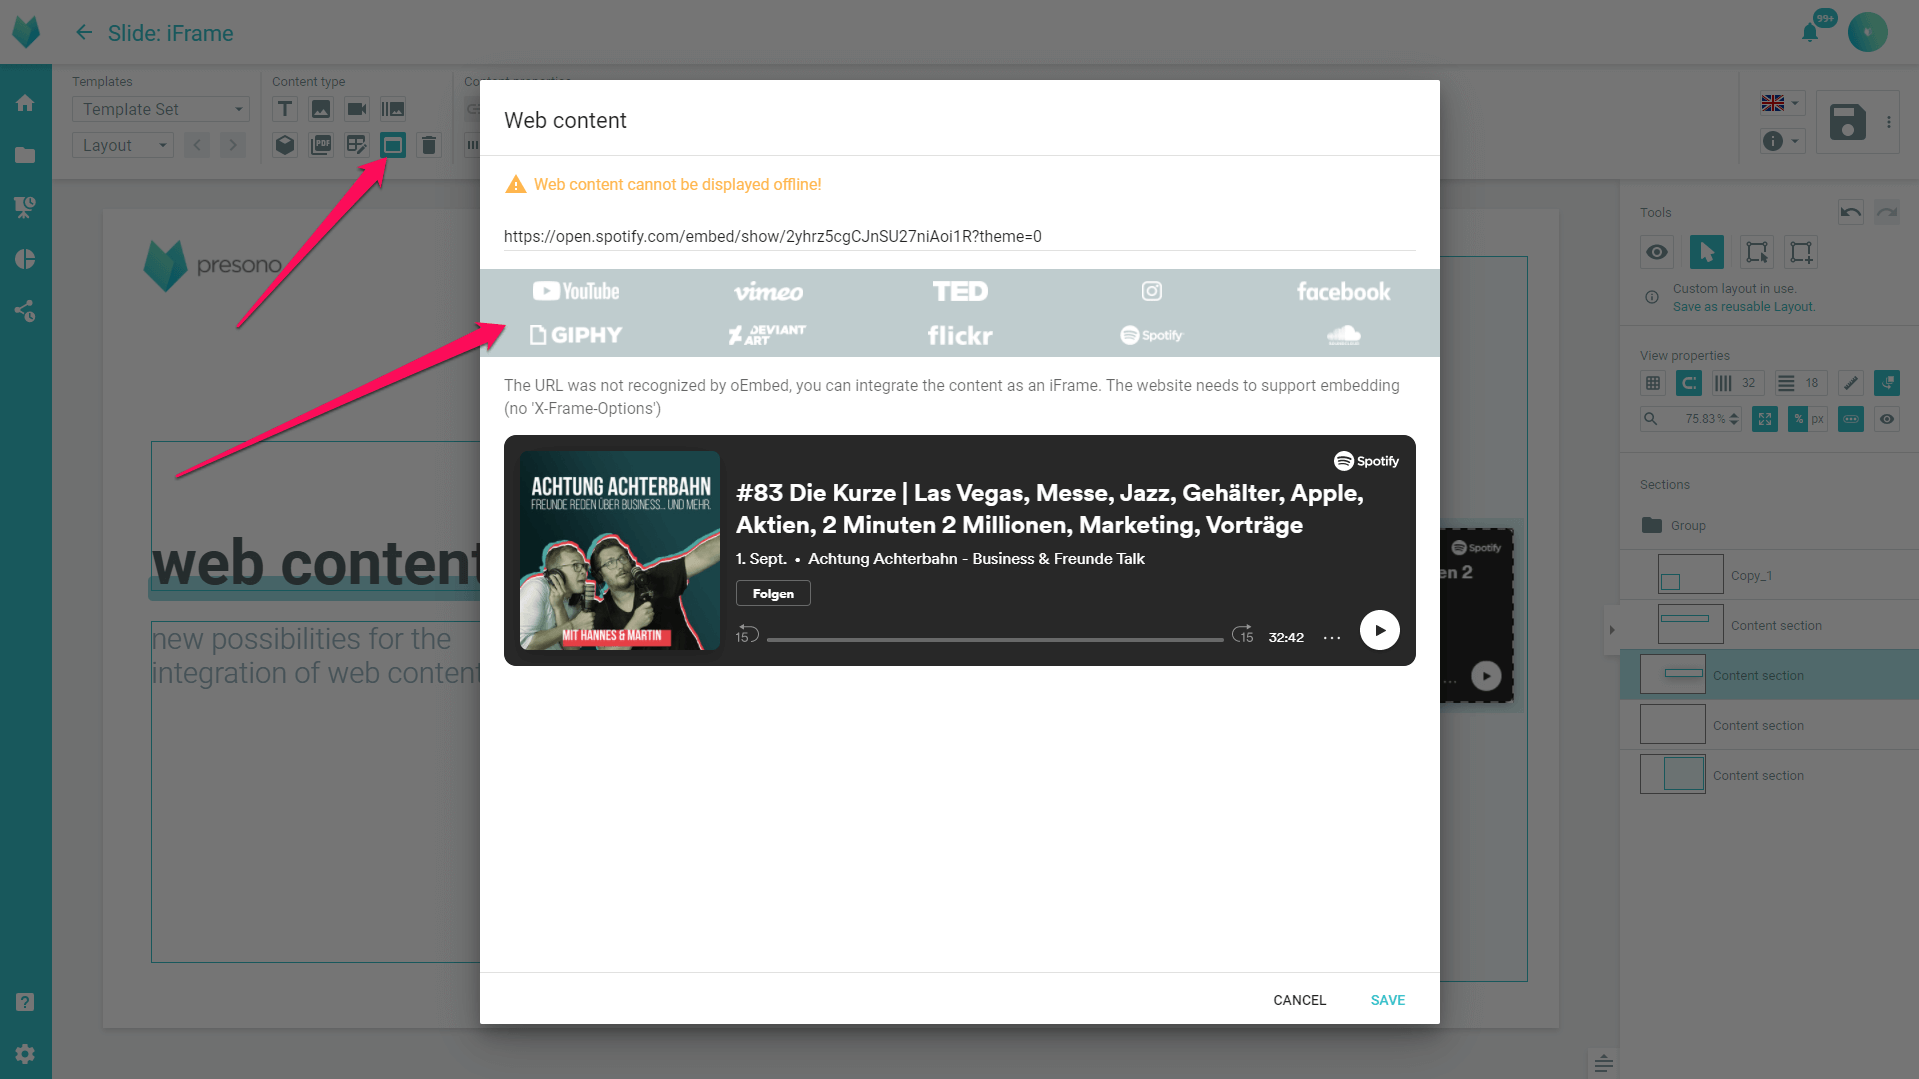
Task: Click the undo arrow in Tools
Action: [1851, 212]
